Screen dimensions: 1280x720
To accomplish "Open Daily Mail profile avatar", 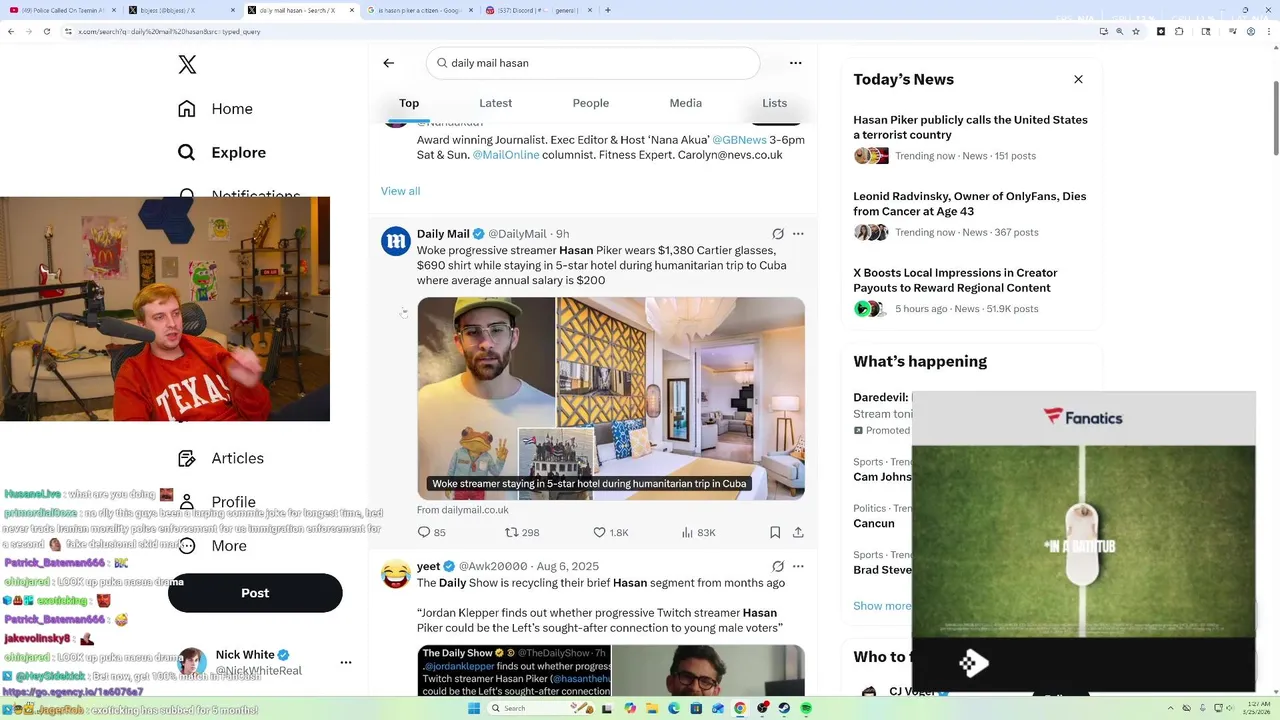I will click(x=396, y=241).
